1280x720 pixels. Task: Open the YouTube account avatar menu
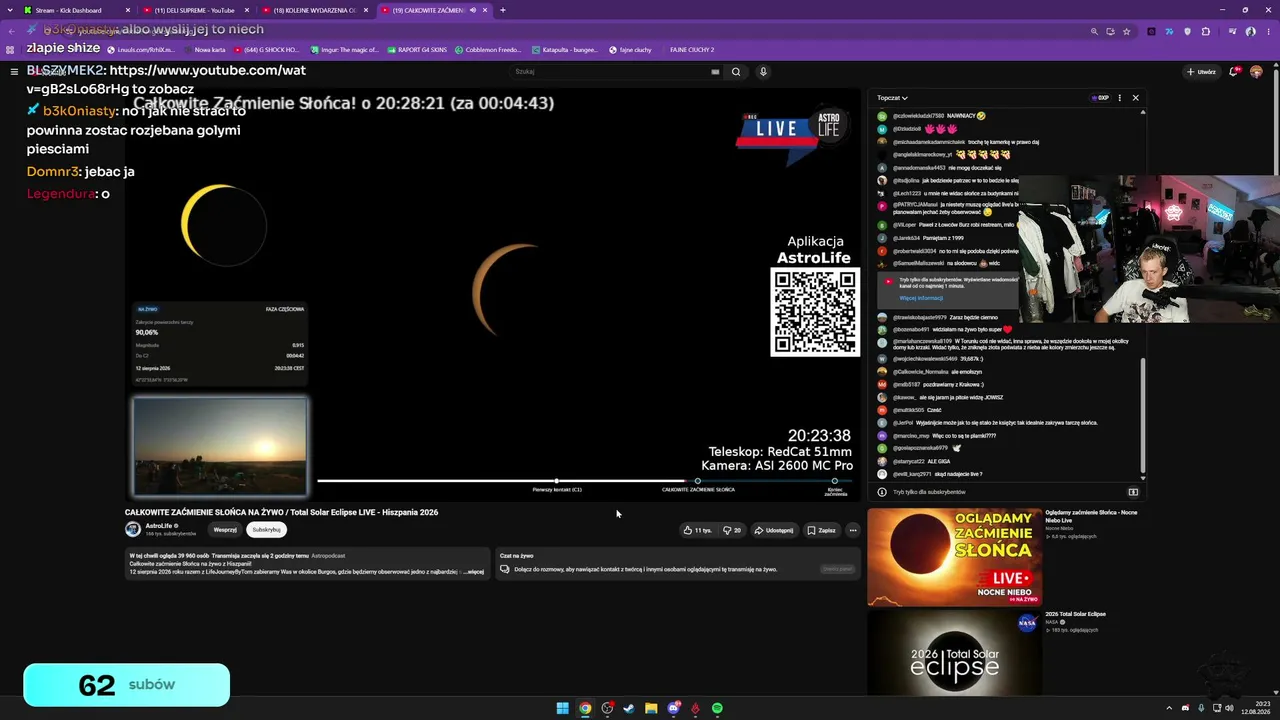(1257, 72)
